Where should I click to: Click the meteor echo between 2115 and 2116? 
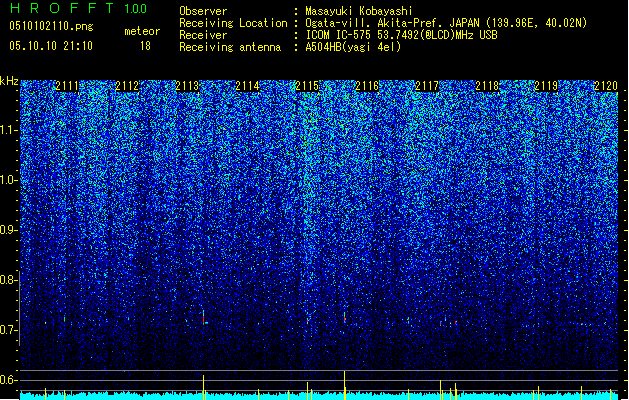coord(345,317)
